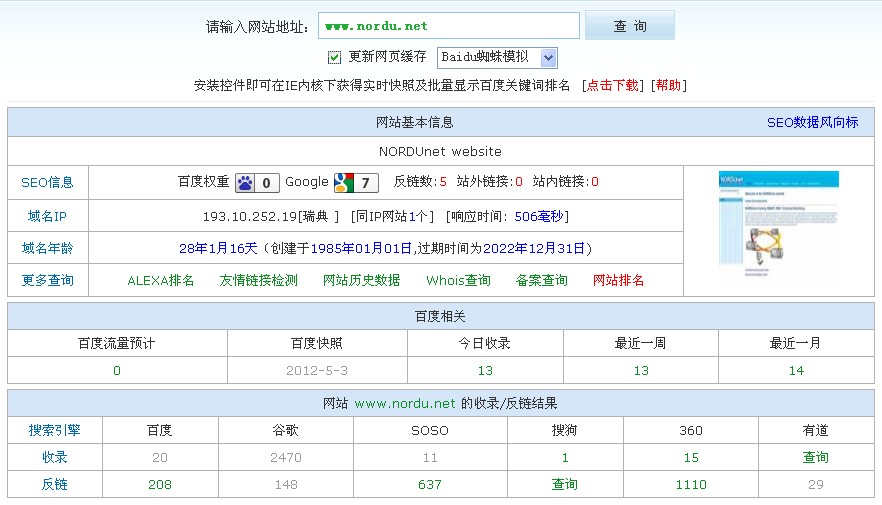Focus the website address input field
The image size is (882, 505).
(448, 26)
